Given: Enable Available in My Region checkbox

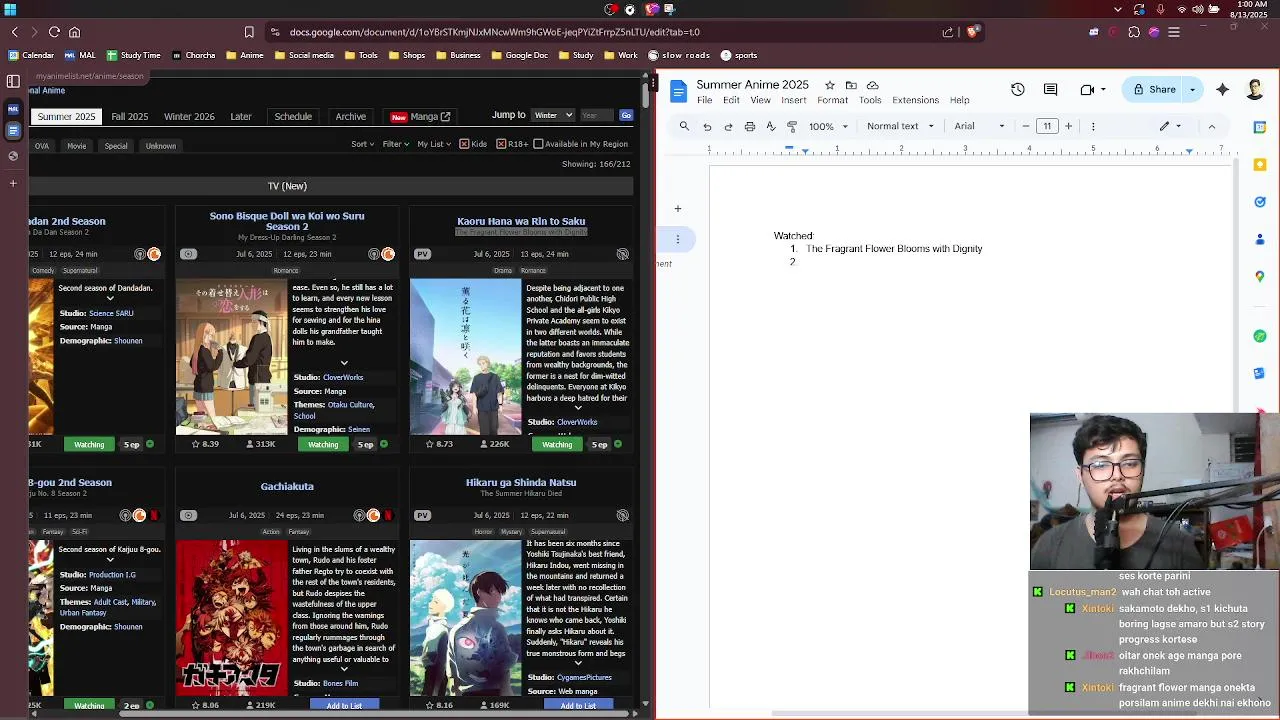Looking at the screenshot, I should (538, 144).
